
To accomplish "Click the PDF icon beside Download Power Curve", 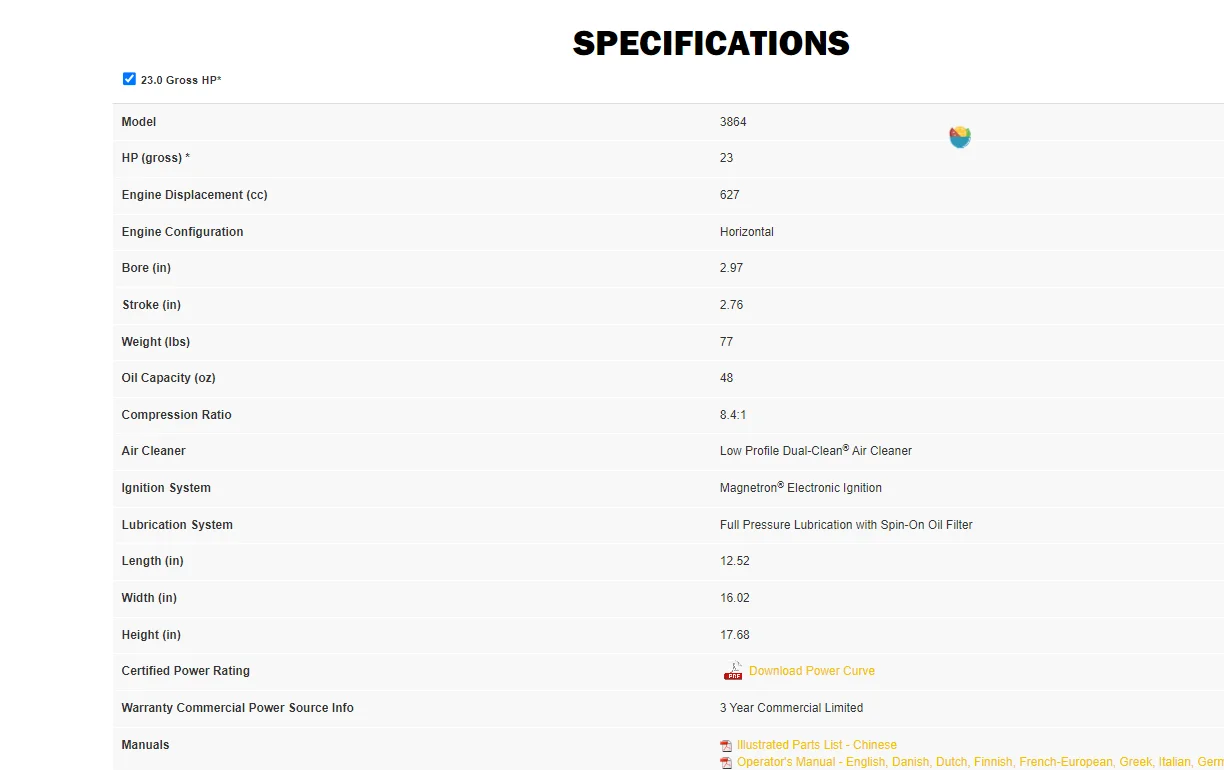I will click(x=733, y=671).
